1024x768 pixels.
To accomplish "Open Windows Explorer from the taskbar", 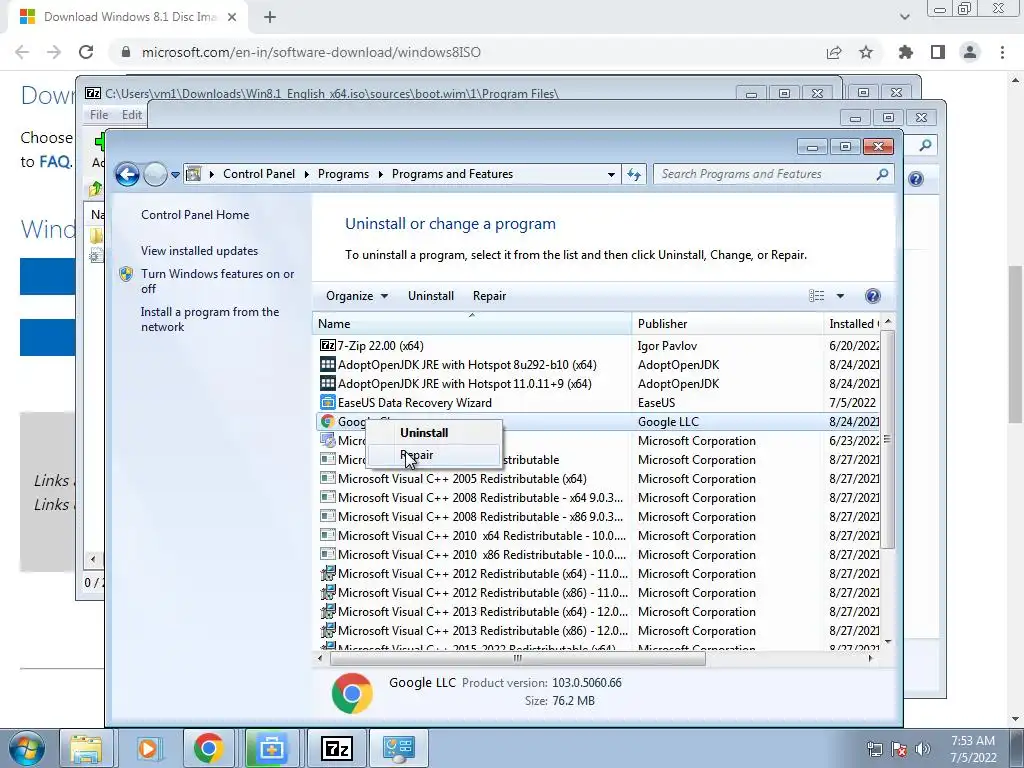I will coord(86,748).
